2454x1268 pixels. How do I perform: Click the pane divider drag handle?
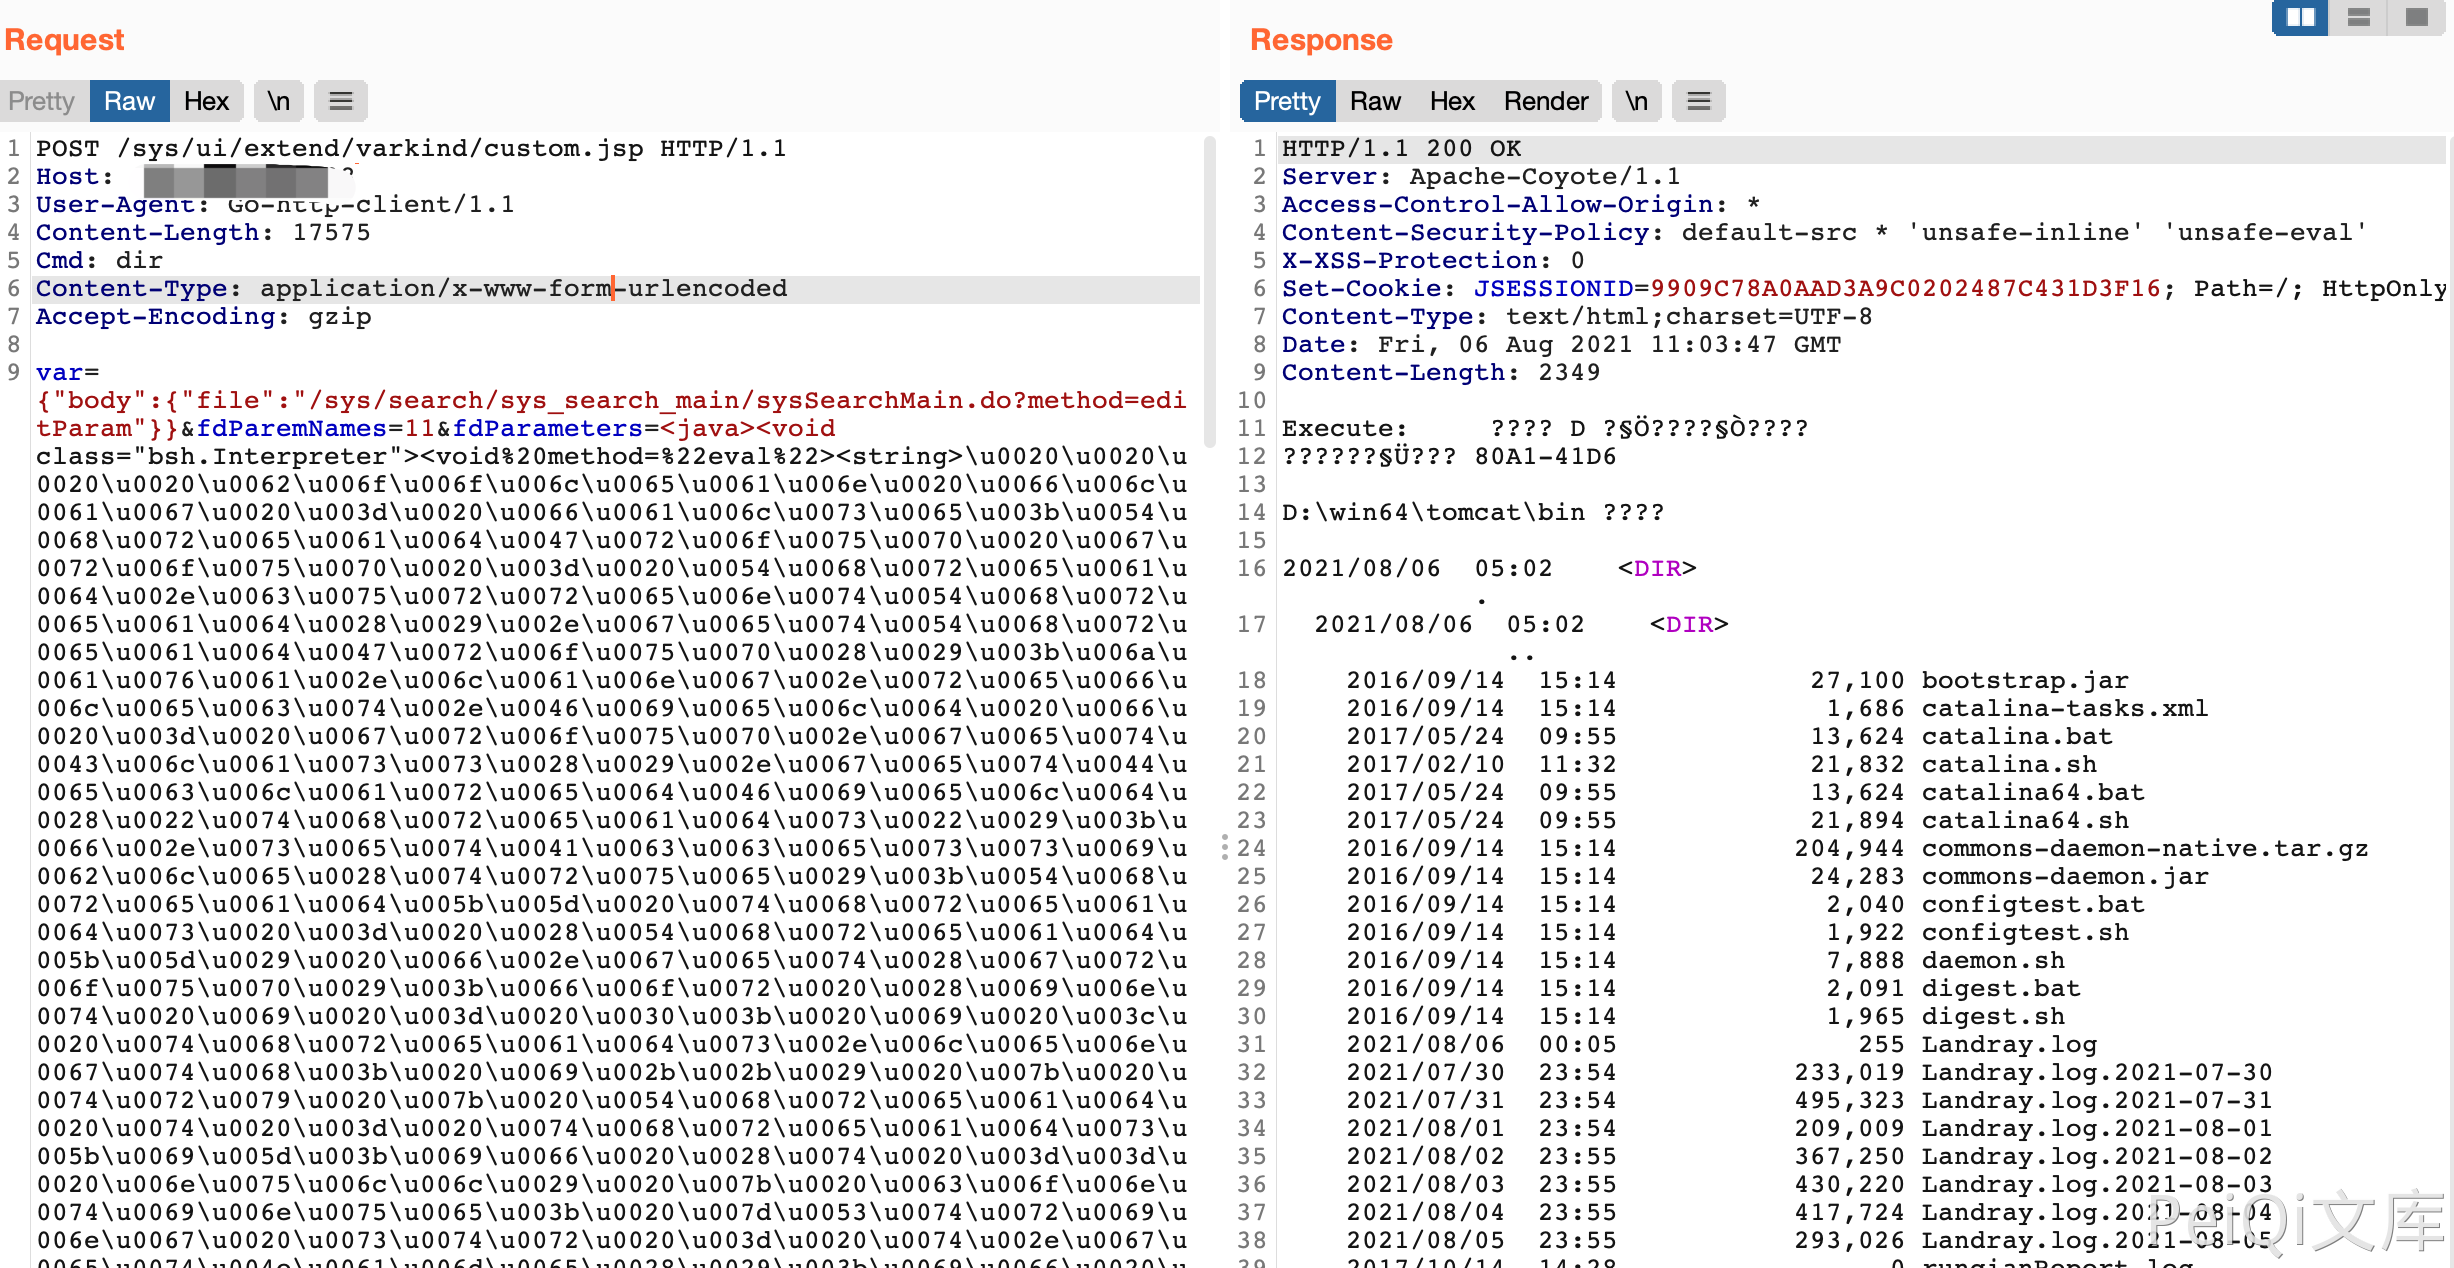(1225, 847)
